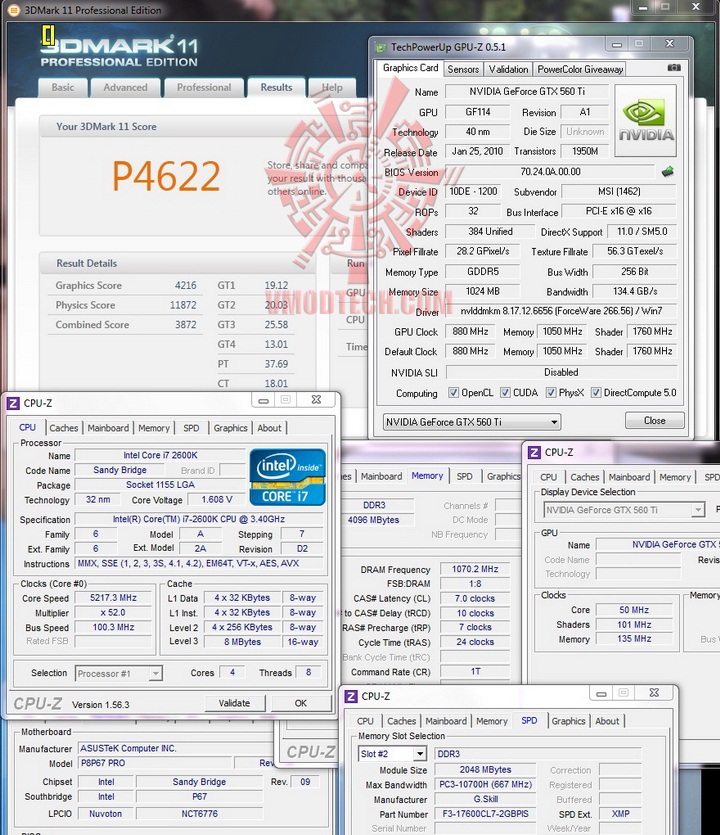Screen dimensions: 720x835
Task: Open the Processor #1 selection dropdown
Action: [x=119, y=674]
